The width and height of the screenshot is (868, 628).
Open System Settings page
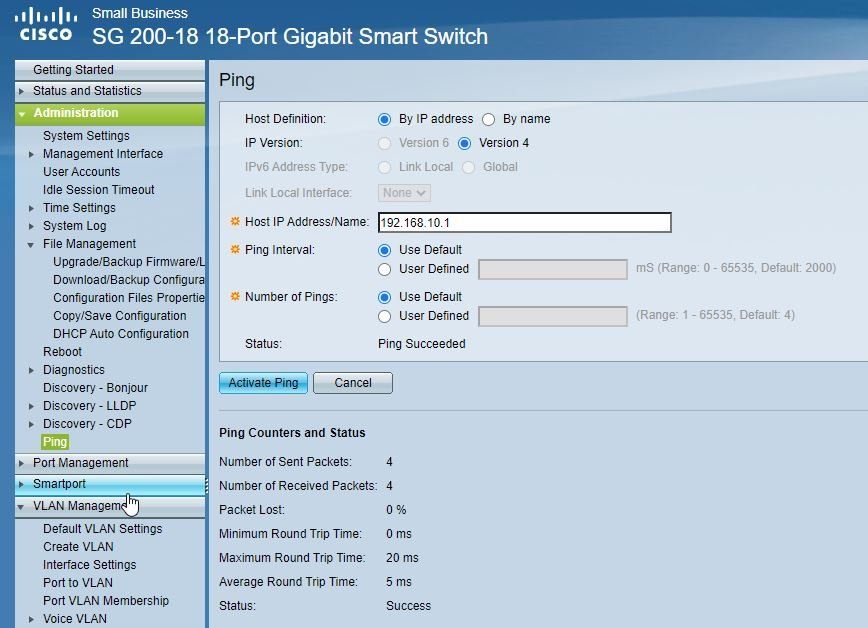pyautogui.click(x=86, y=136)
